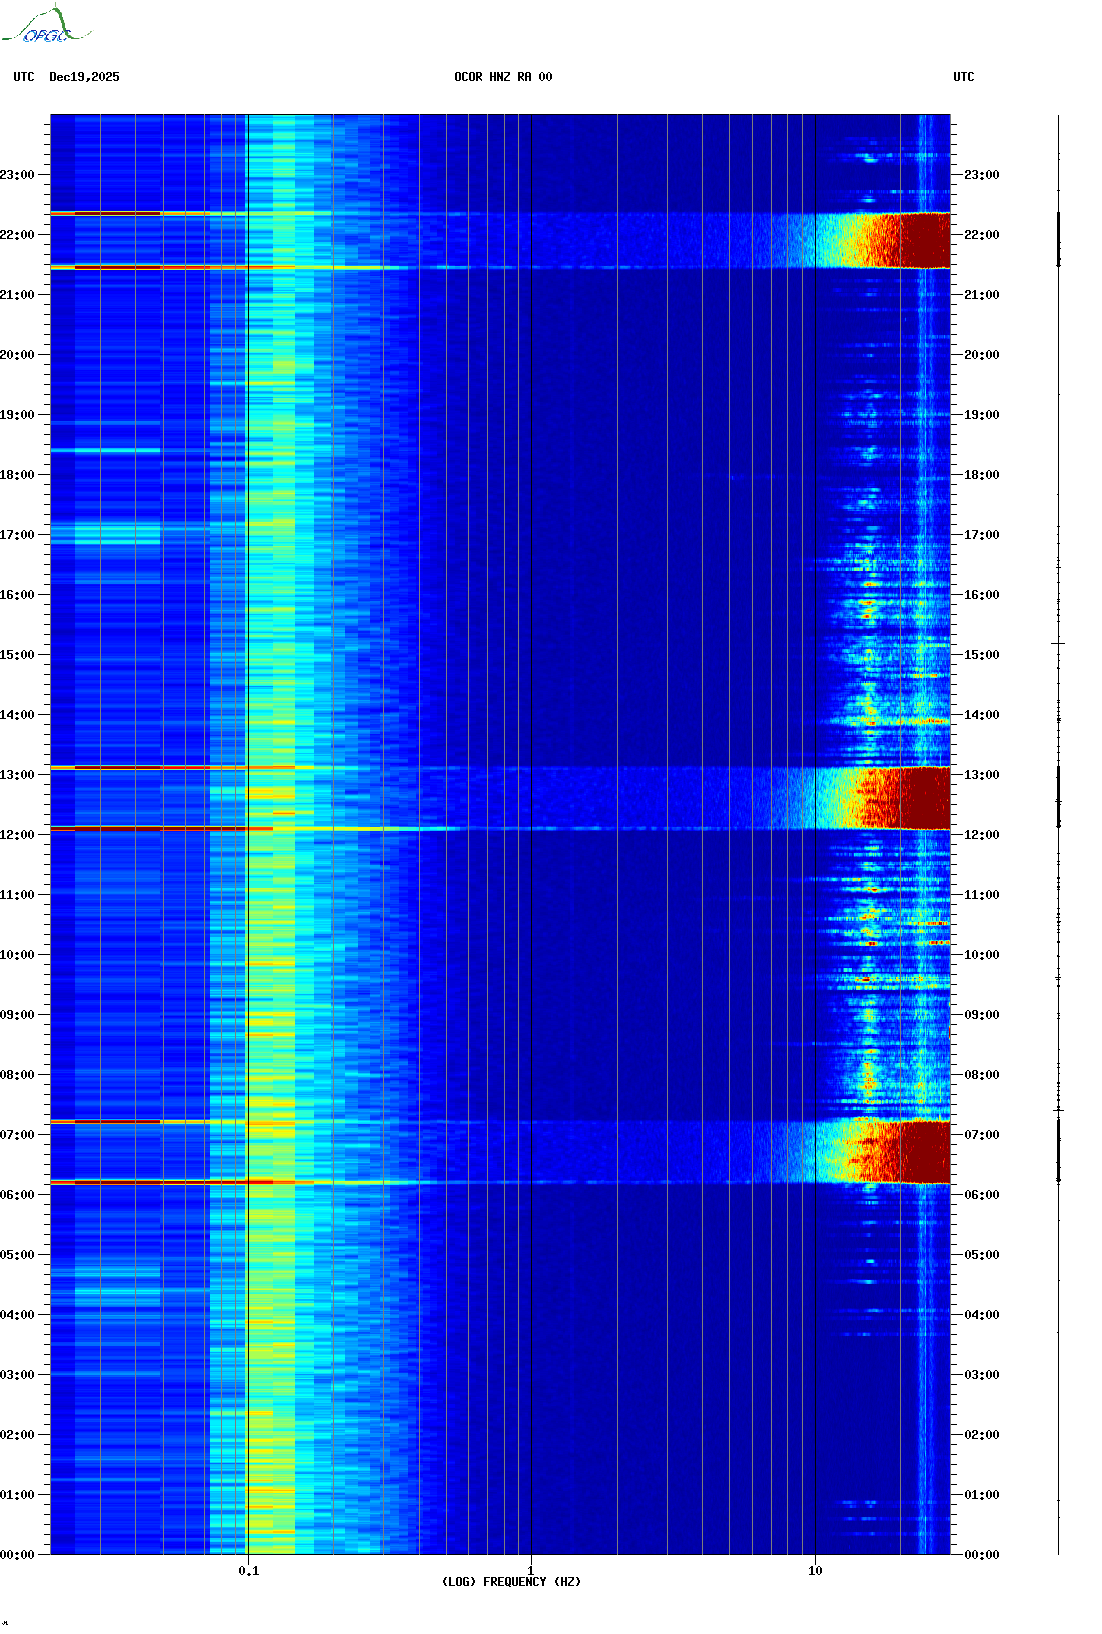This screenshot has height=1634, width=1102.
Task: Click the 0.1 Hz frequency tick label
Action: 248,1570
